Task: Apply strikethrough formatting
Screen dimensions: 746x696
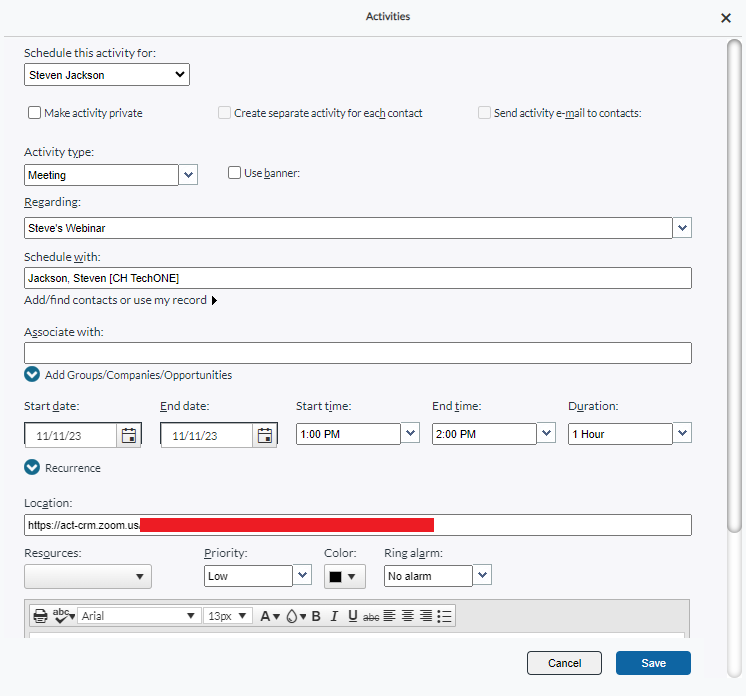Action: (x=371, y=617)
